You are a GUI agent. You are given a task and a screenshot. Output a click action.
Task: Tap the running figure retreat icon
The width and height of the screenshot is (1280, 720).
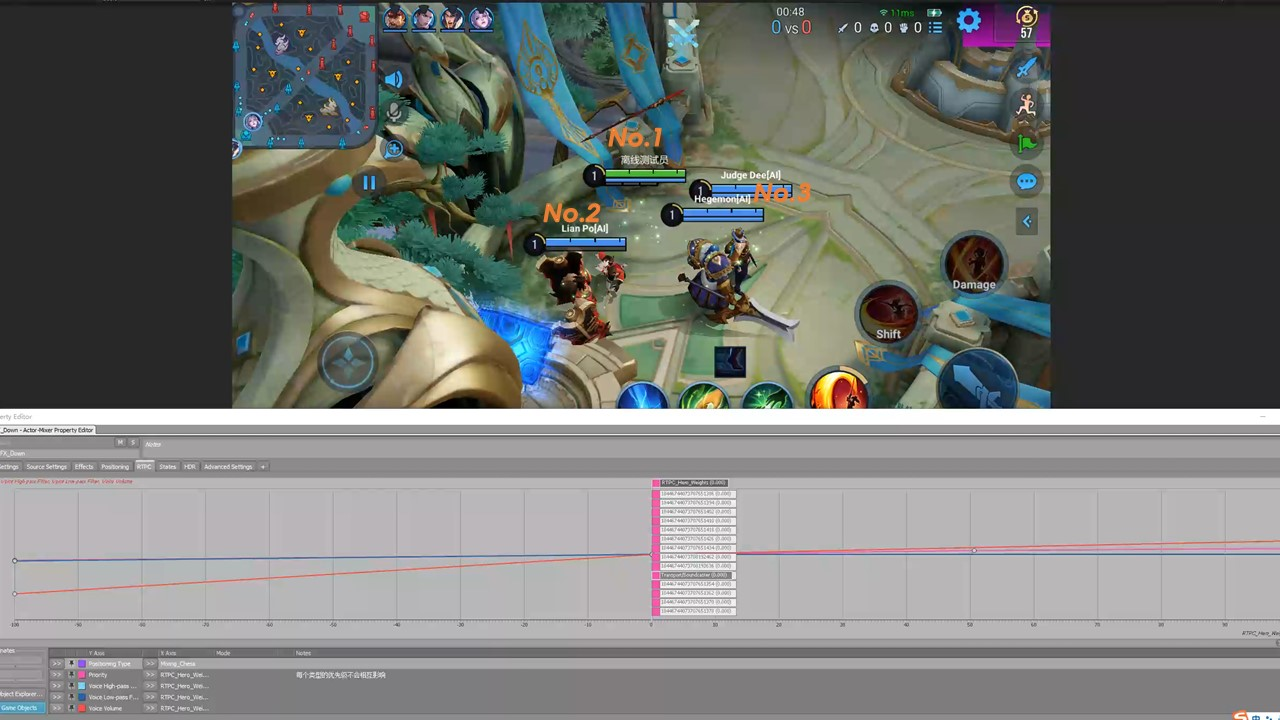tap(1027, 105)
